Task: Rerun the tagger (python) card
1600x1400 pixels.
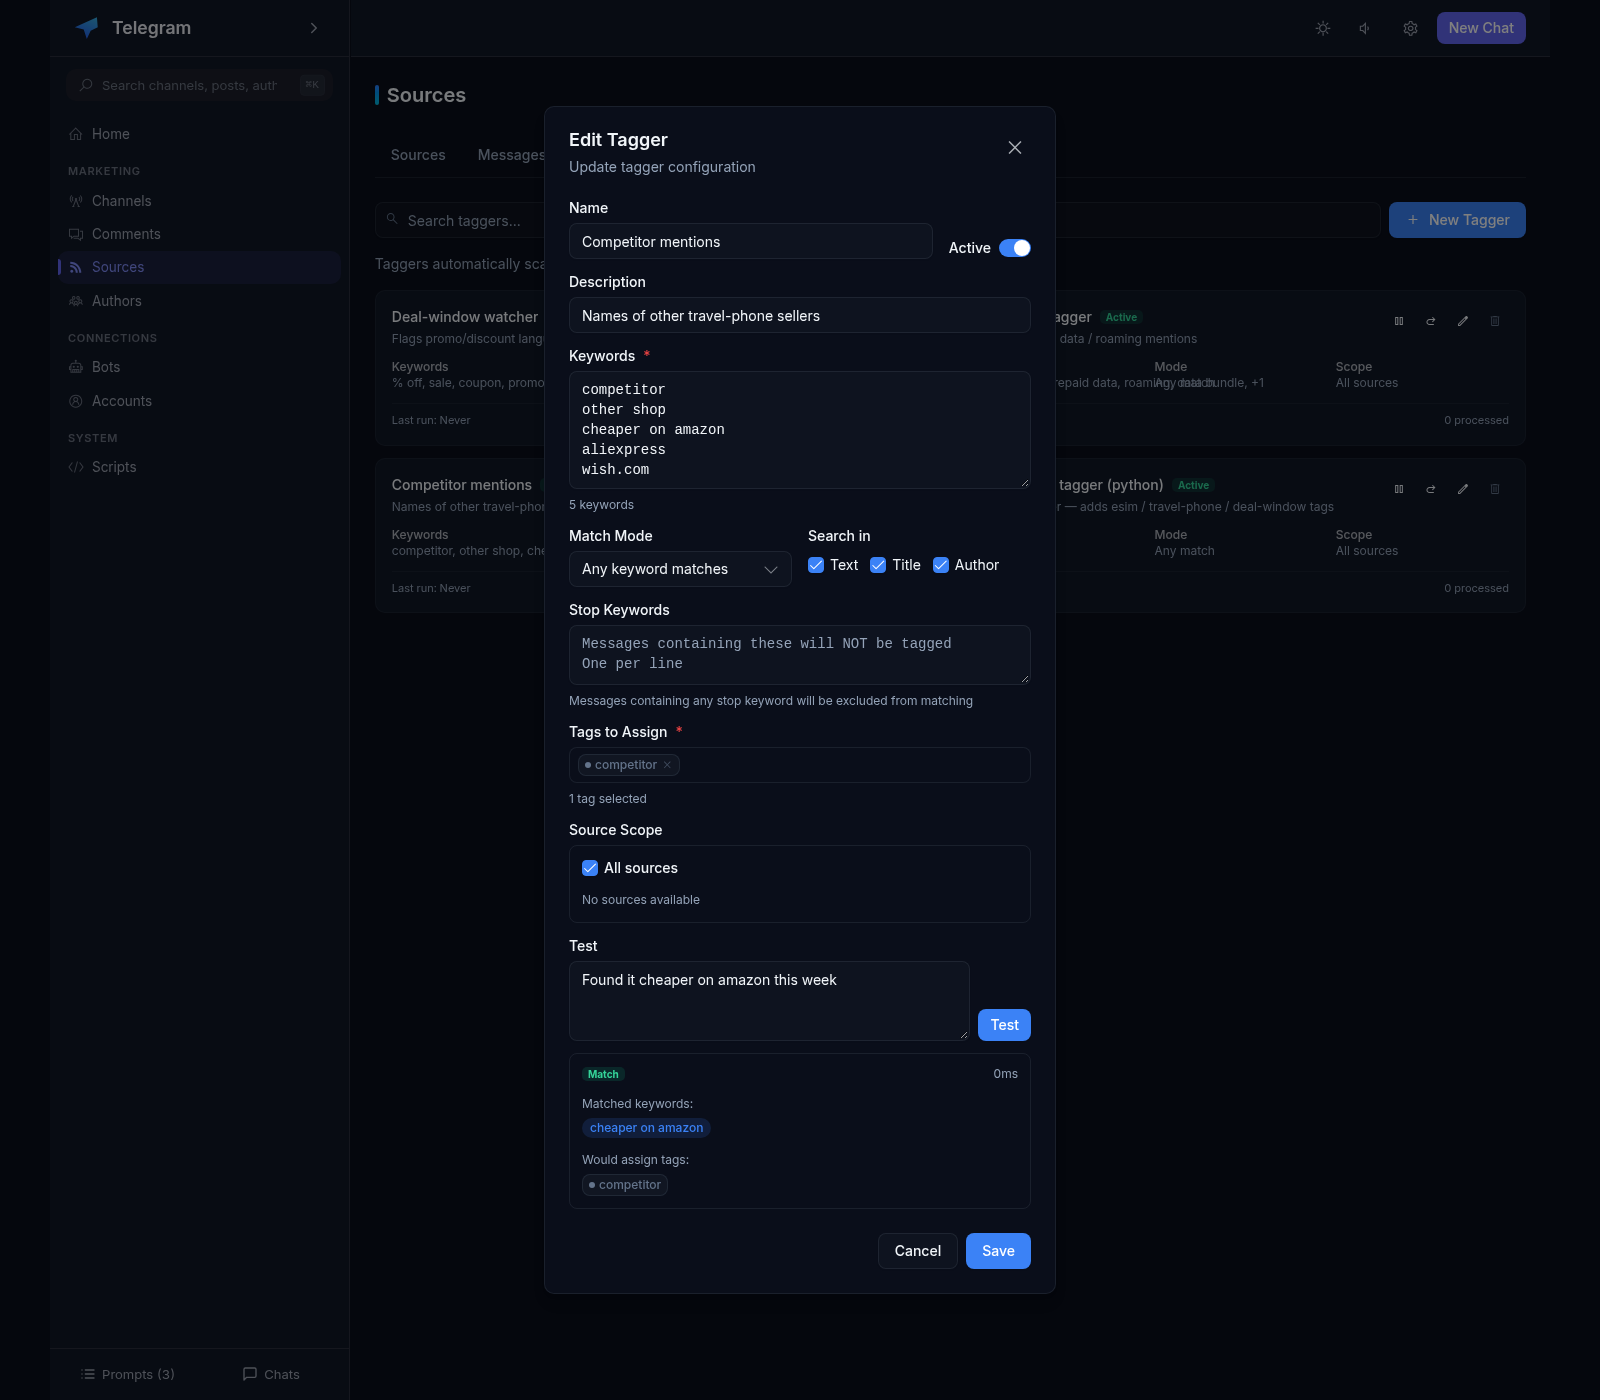Action: click(1431, 489)
